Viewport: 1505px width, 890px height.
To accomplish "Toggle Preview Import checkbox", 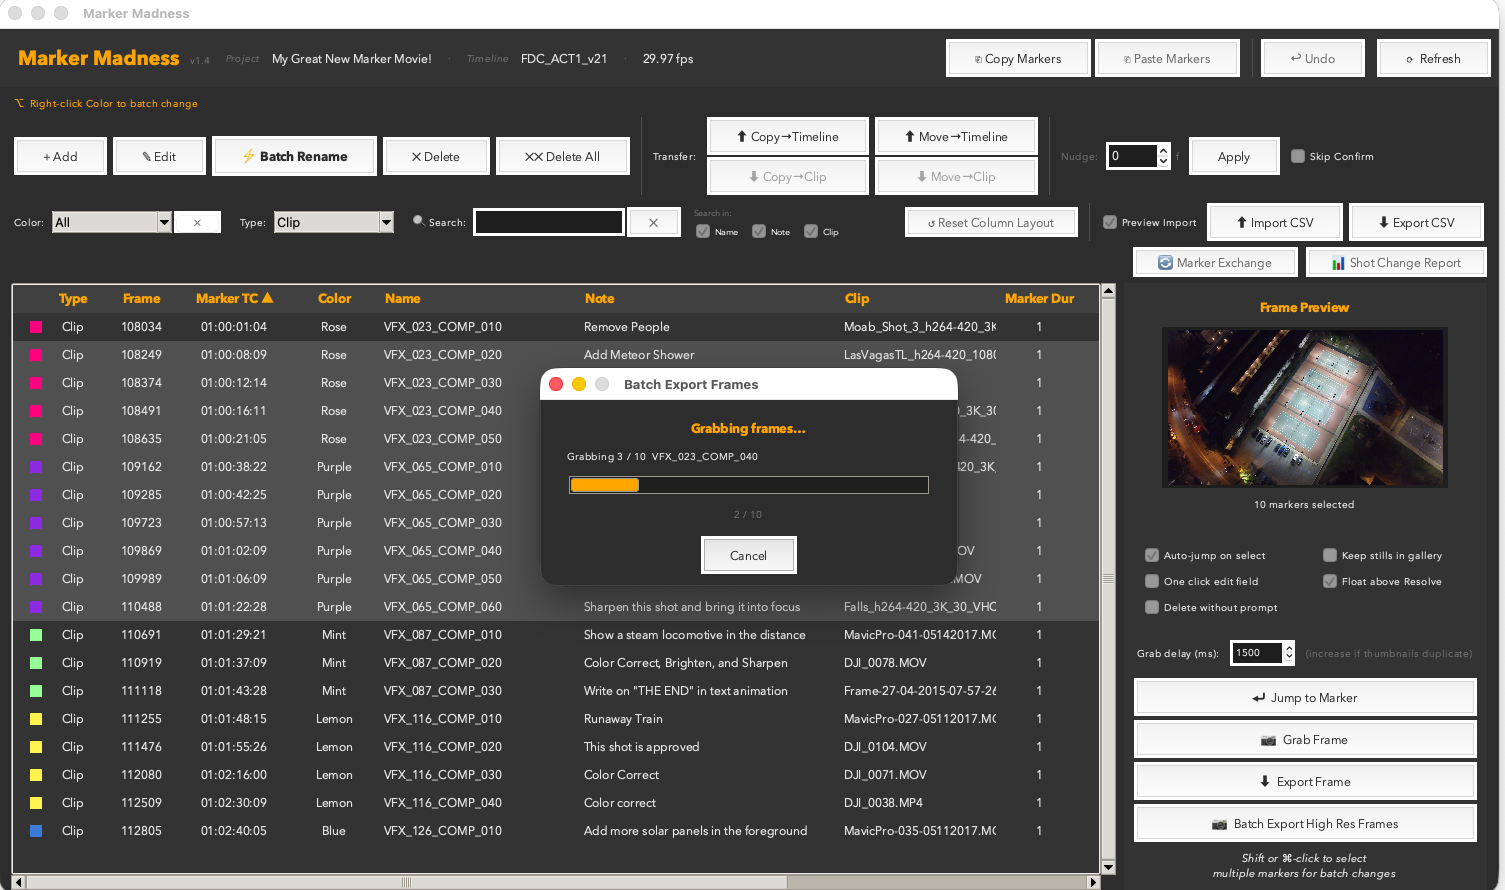I will pyautogui.click(x=1110, y=222).
